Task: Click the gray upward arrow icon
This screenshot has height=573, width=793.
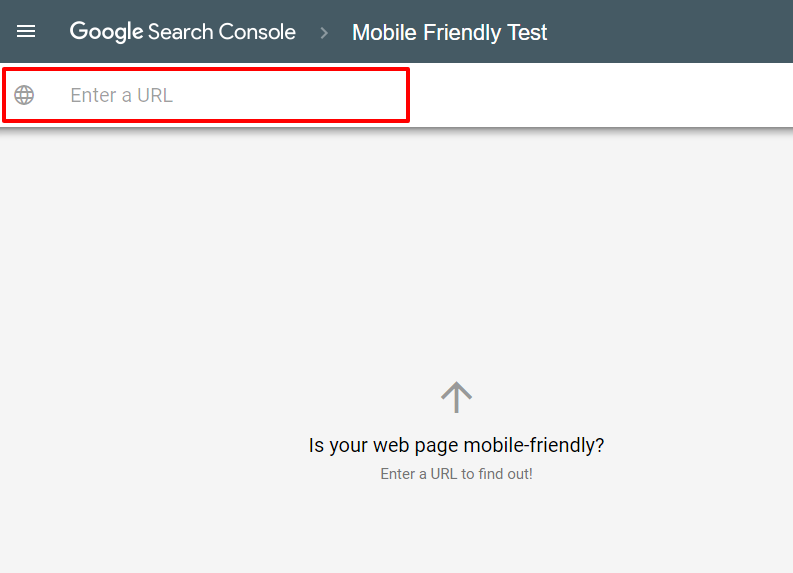Action: (x=456, y=397)
